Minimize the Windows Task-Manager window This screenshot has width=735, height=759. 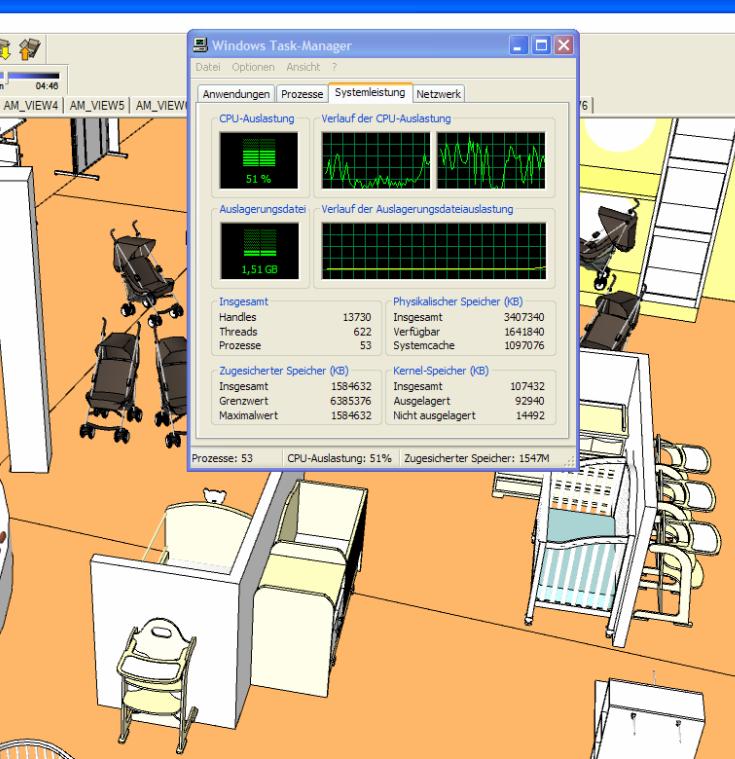pyautogui.click(x=518, y=46)
